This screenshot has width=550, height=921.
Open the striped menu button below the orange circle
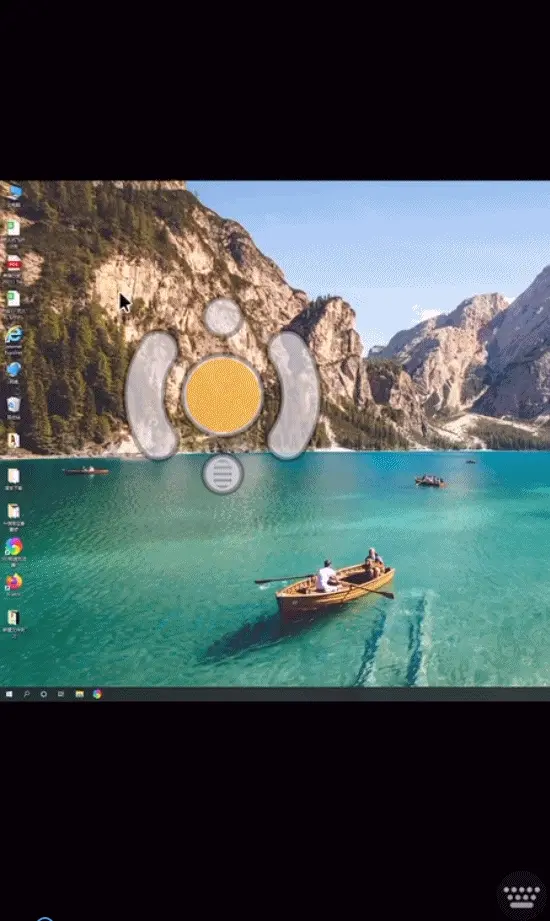coord(223,473)
